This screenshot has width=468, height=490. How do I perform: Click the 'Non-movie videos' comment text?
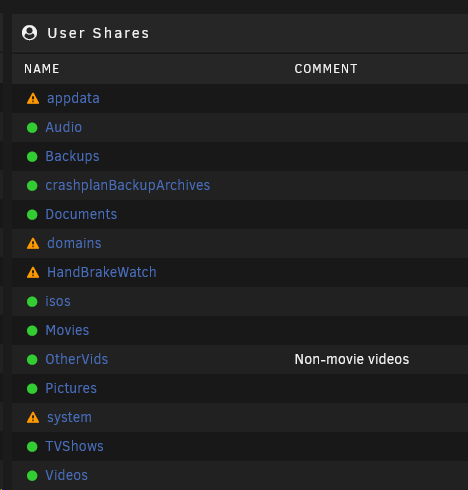352,359
